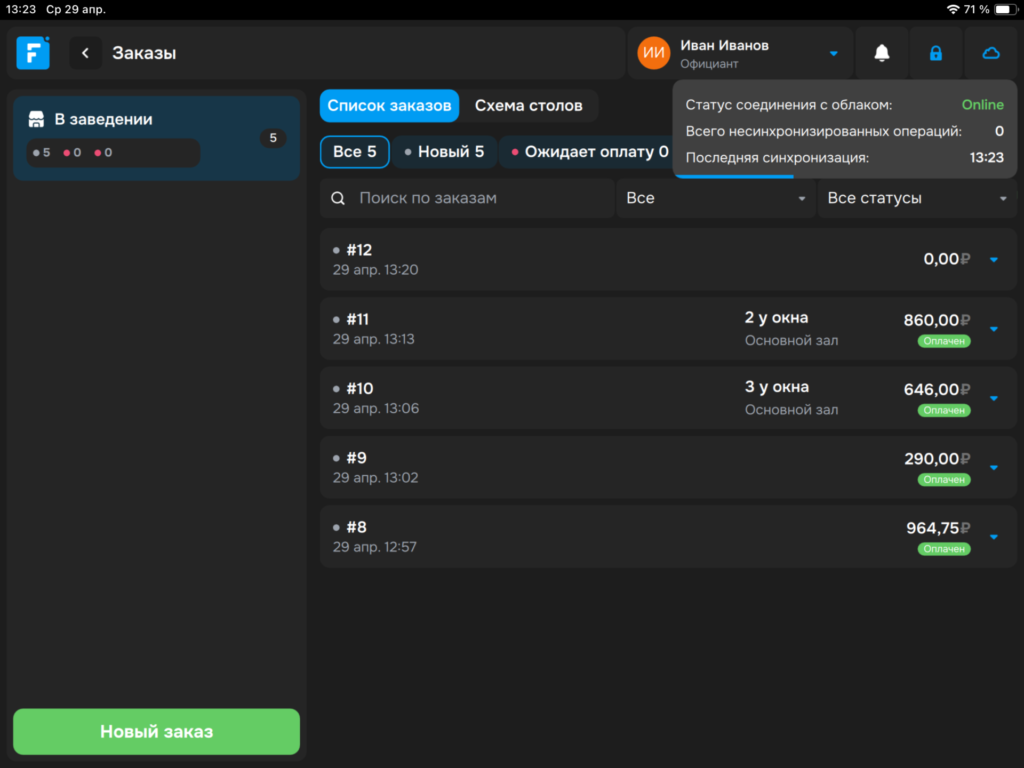Click the "Заказы" page title
Viewport: 1024px width, 768px height.
pyautogui.click(x=144, y=53)
